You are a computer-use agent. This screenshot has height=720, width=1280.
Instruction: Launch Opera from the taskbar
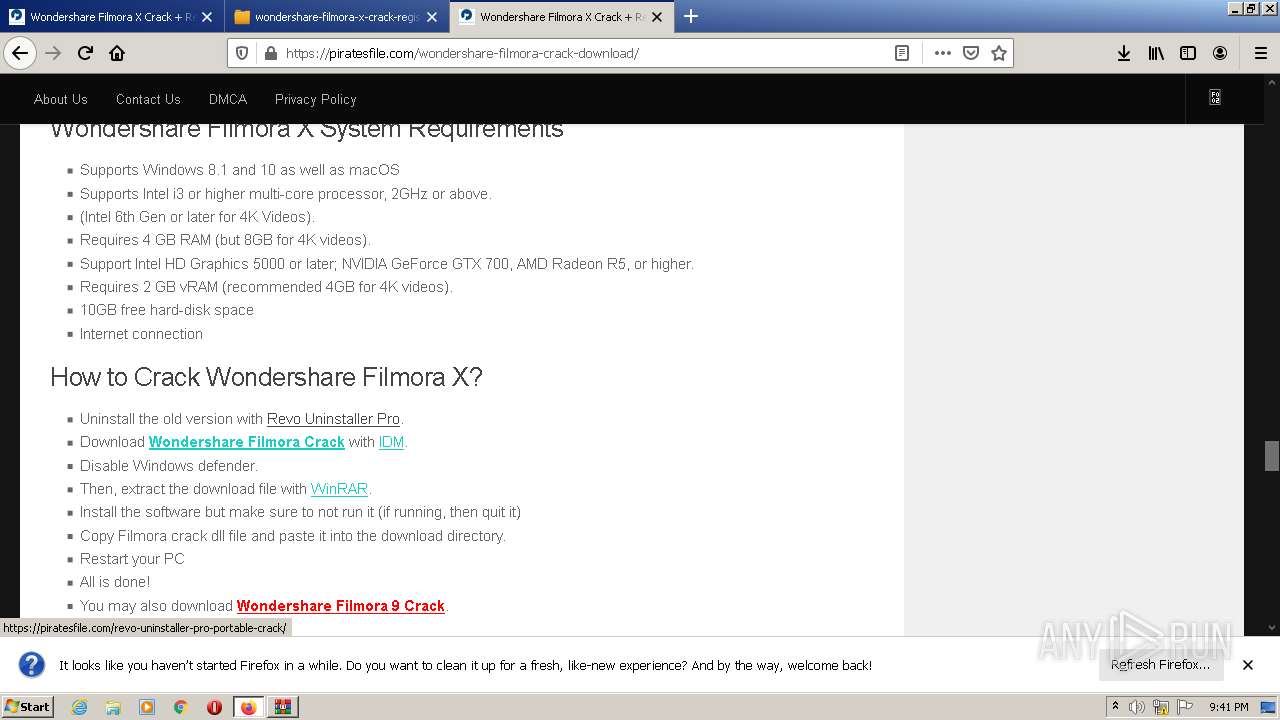[214, 707]
